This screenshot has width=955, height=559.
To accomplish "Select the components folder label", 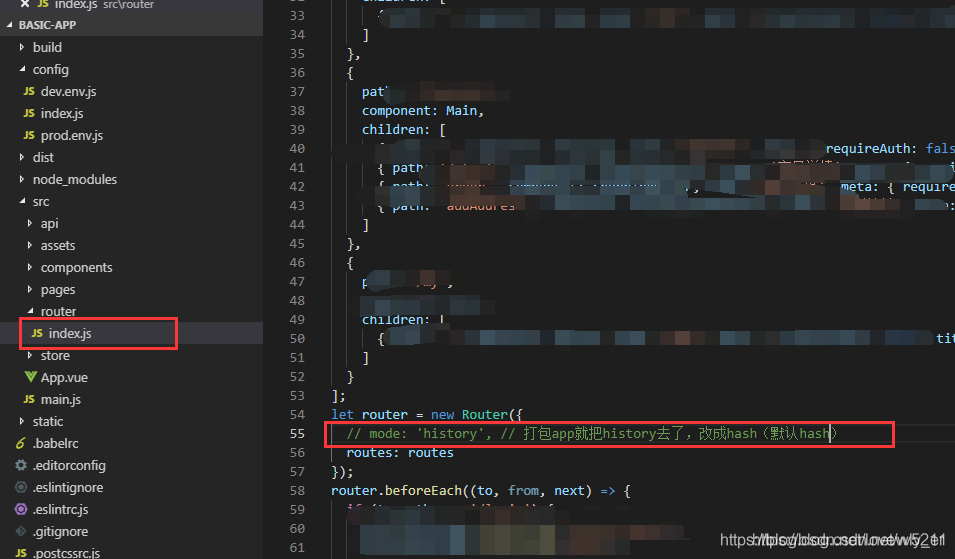I will tap(77, 267).
